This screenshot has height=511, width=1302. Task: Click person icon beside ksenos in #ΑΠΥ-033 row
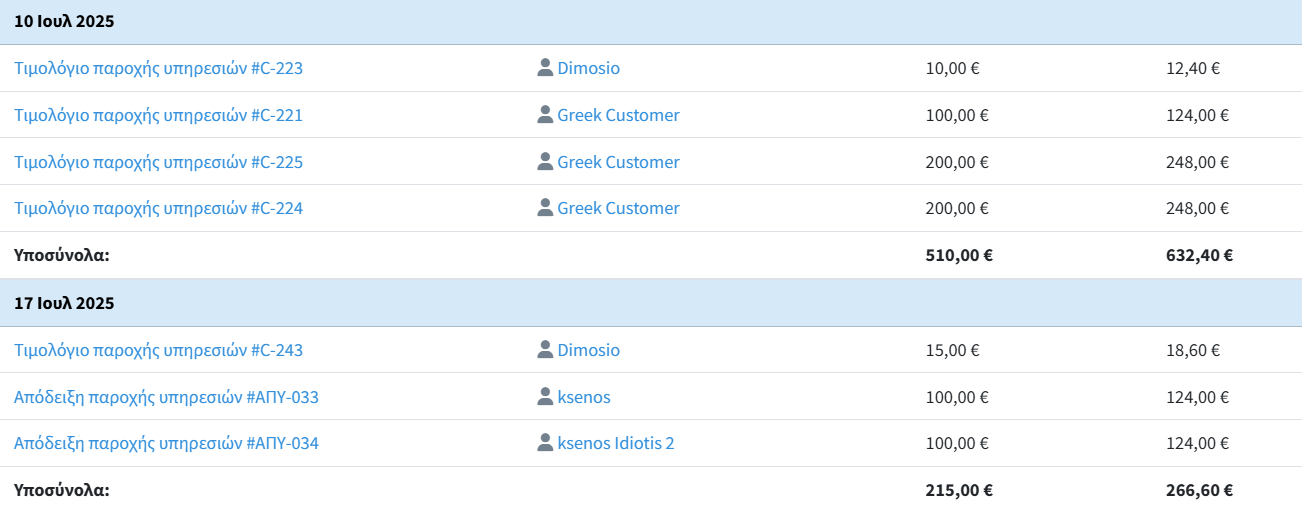click(545, 397)
